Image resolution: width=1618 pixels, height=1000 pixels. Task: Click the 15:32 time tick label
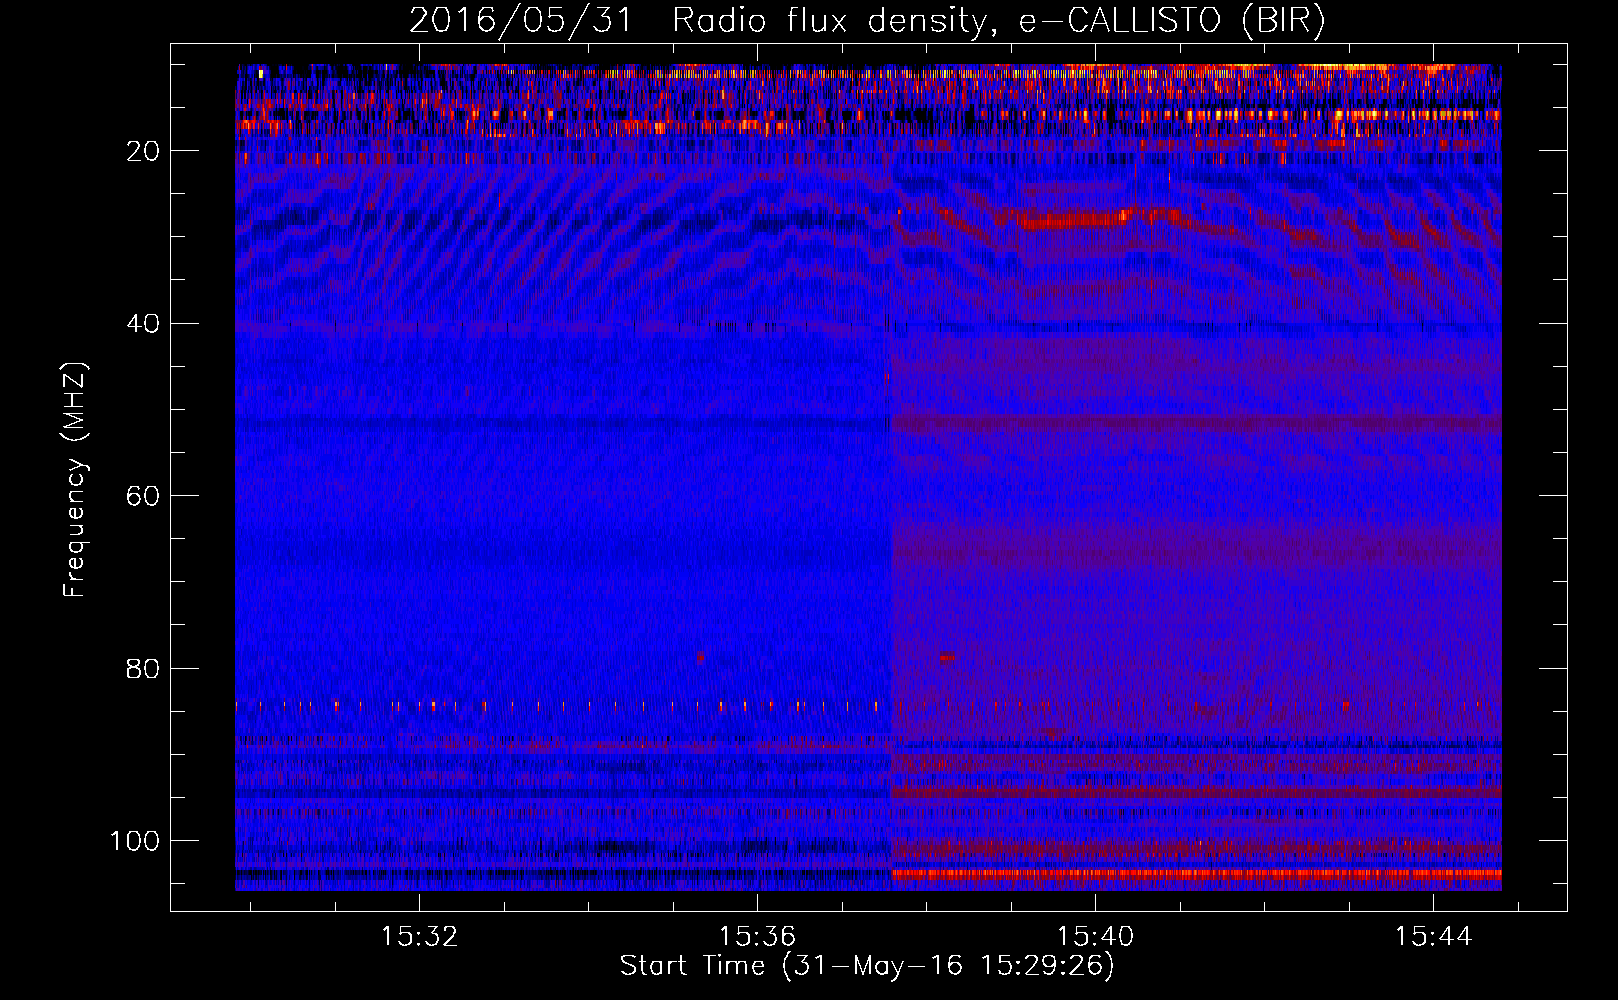pyautogui.click(x=419, y=937)
